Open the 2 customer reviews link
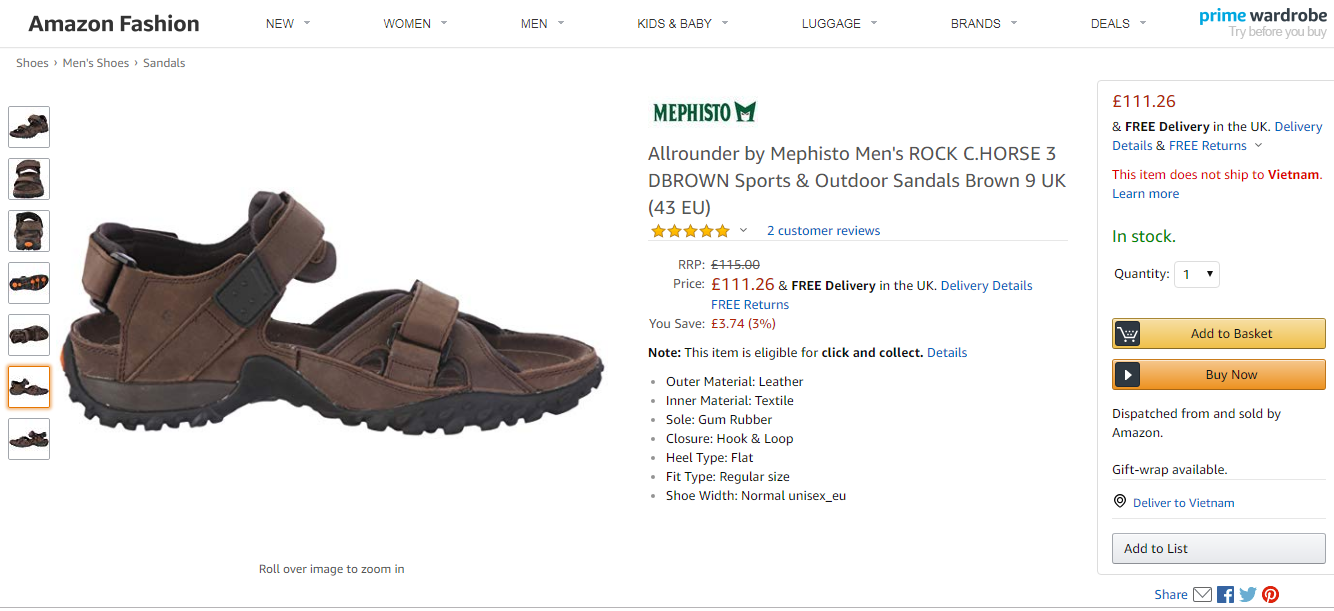1334x611 pixels. pos(823,231)
